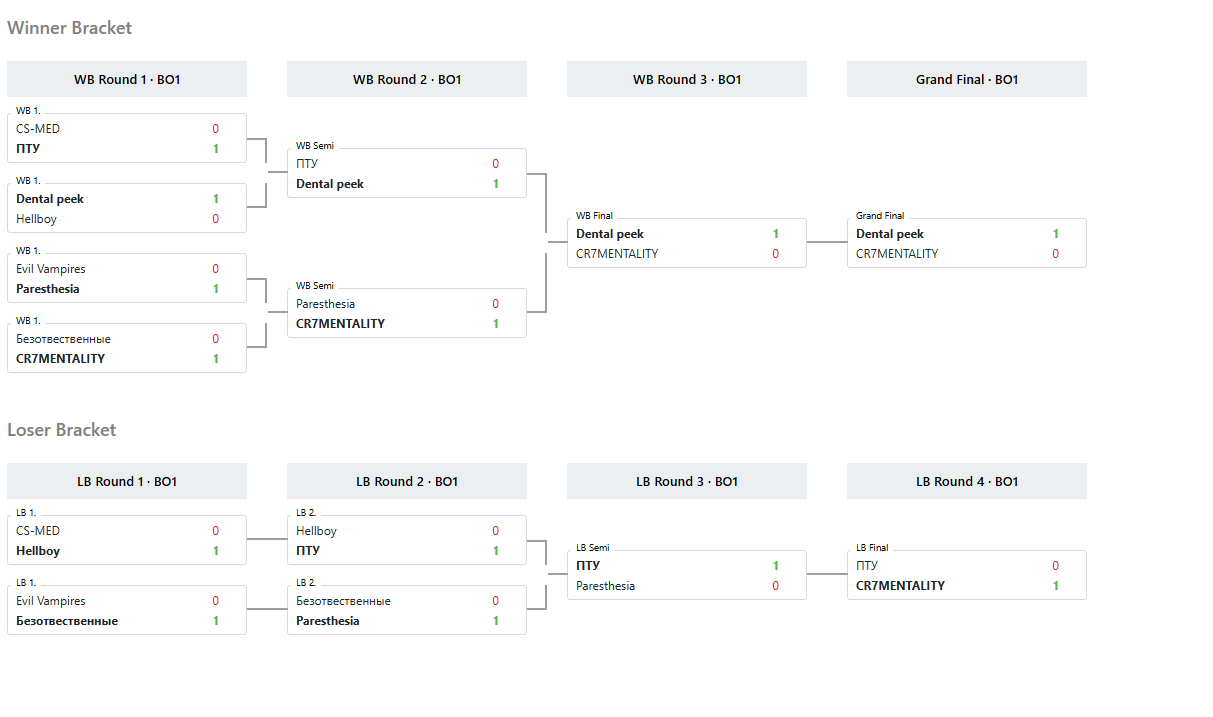
Task: Select Безответственные in WB Round 1
Action: tap(63, 339)
